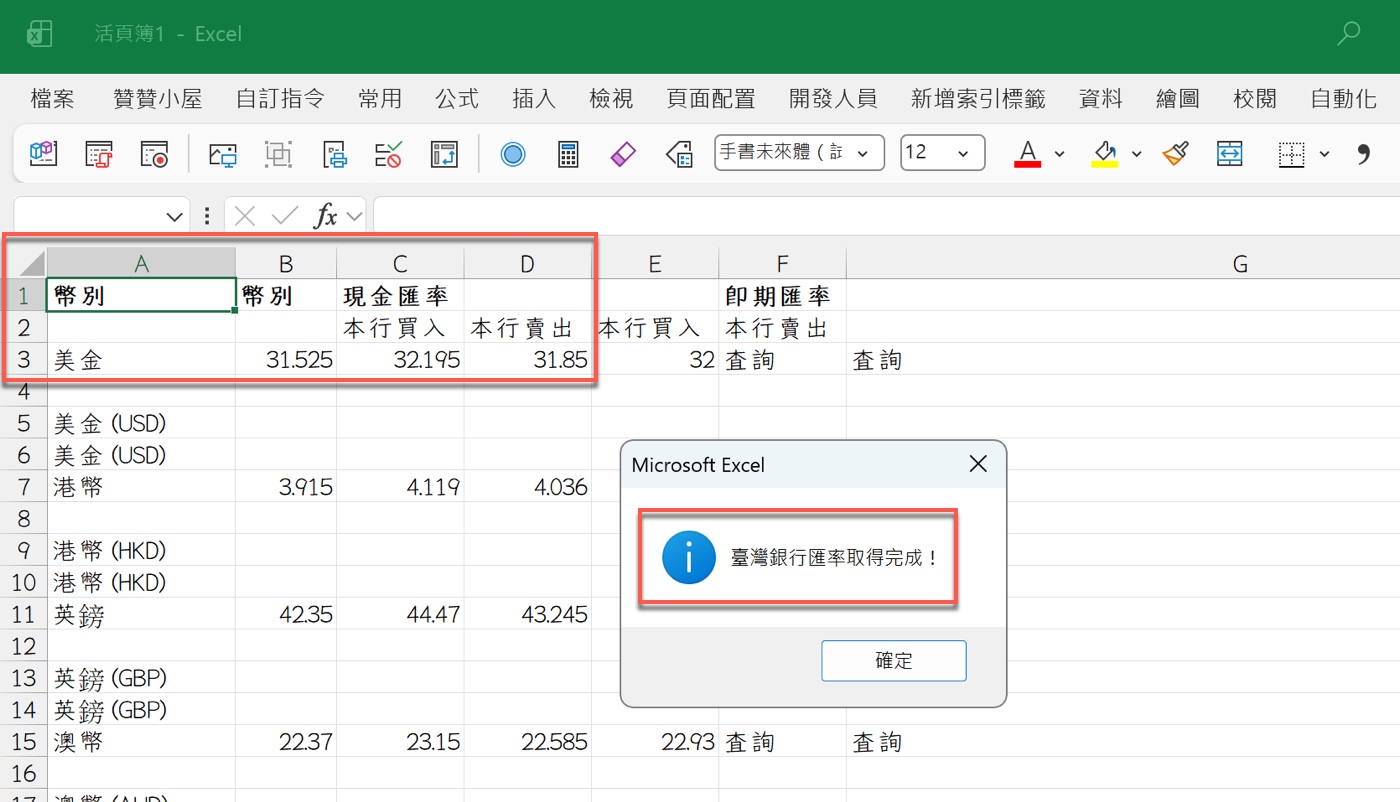Viewport: 1400px width, 802px height.
Task: Click the fx insert function icon
Action: [326, 215]
